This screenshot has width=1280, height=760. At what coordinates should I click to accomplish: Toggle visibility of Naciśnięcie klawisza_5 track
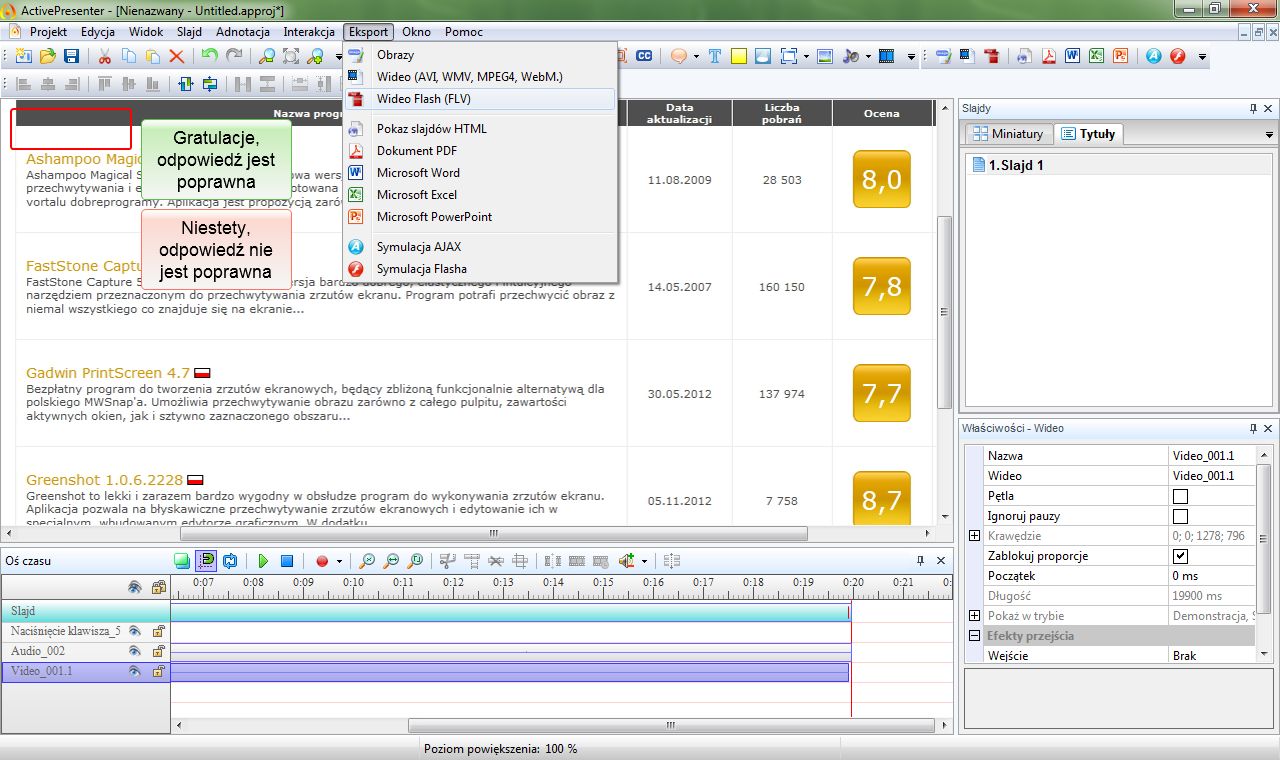134,631
